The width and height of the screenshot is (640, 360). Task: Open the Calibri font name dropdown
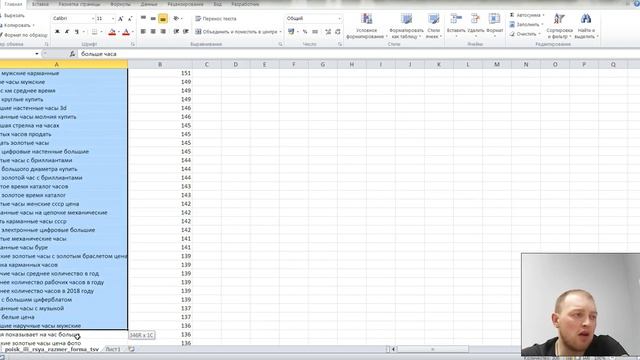[x=93, y=19]
